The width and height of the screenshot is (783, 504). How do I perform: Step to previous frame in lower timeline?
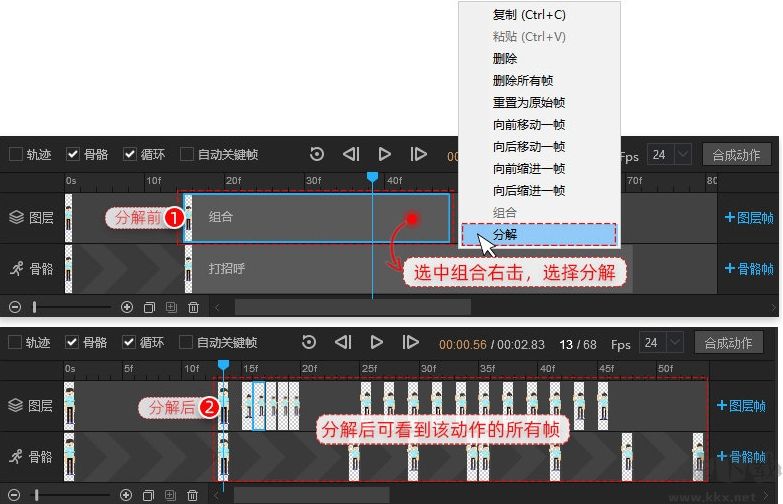(x=343, y=342)
